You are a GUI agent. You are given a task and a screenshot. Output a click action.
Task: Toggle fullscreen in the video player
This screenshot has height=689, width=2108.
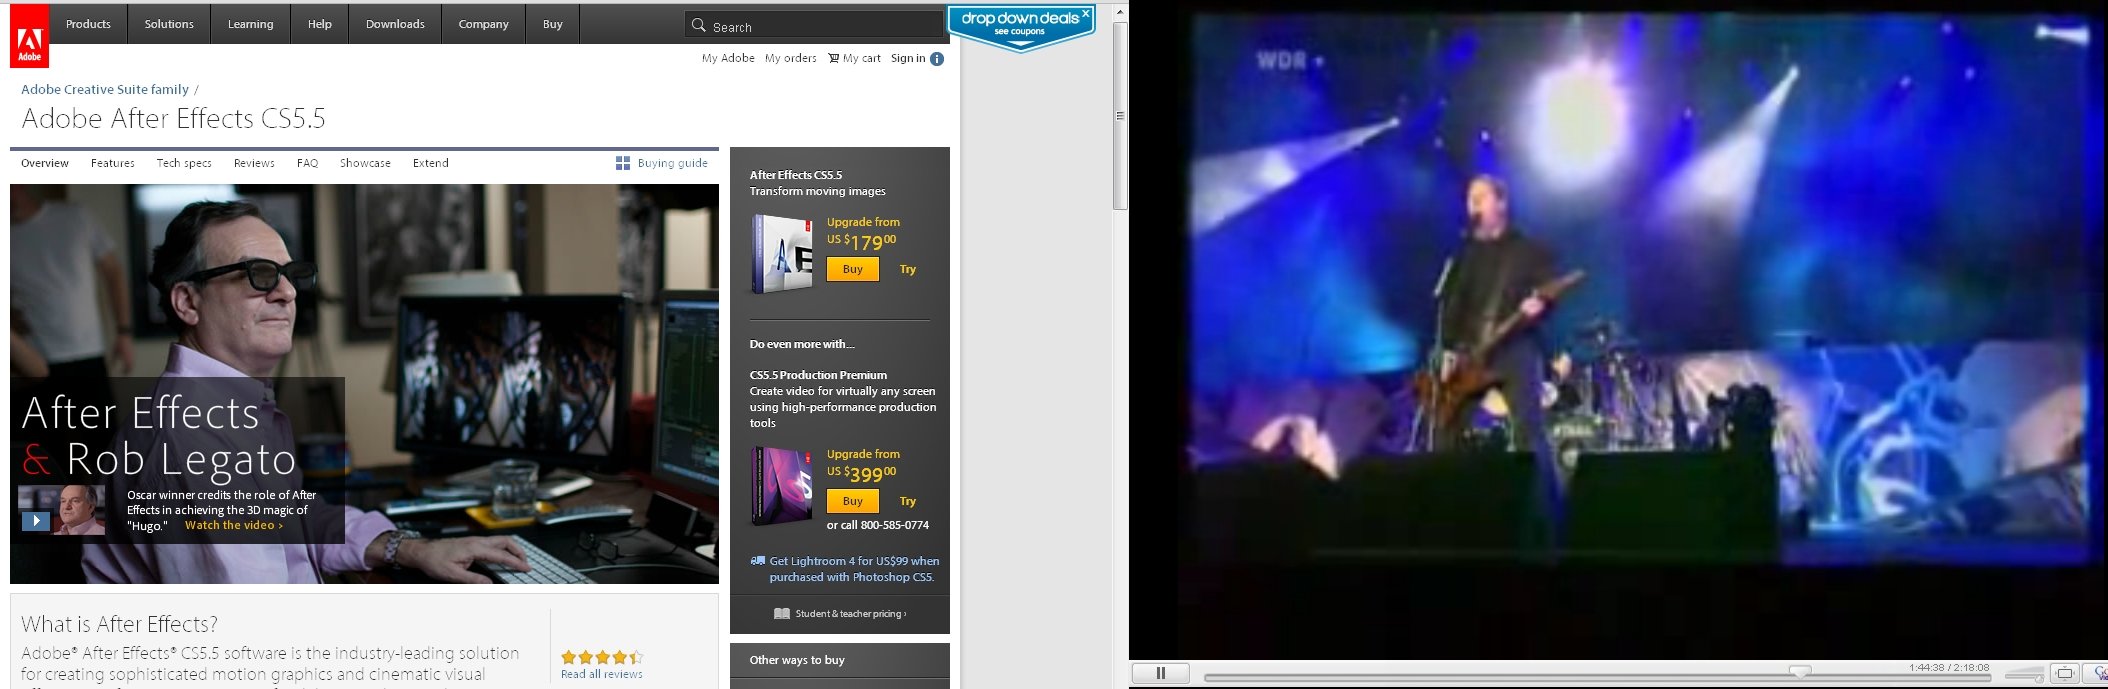click(x=2064, y=674)
